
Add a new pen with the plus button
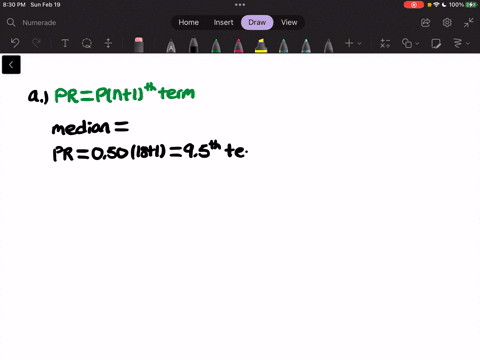point(349,43)
